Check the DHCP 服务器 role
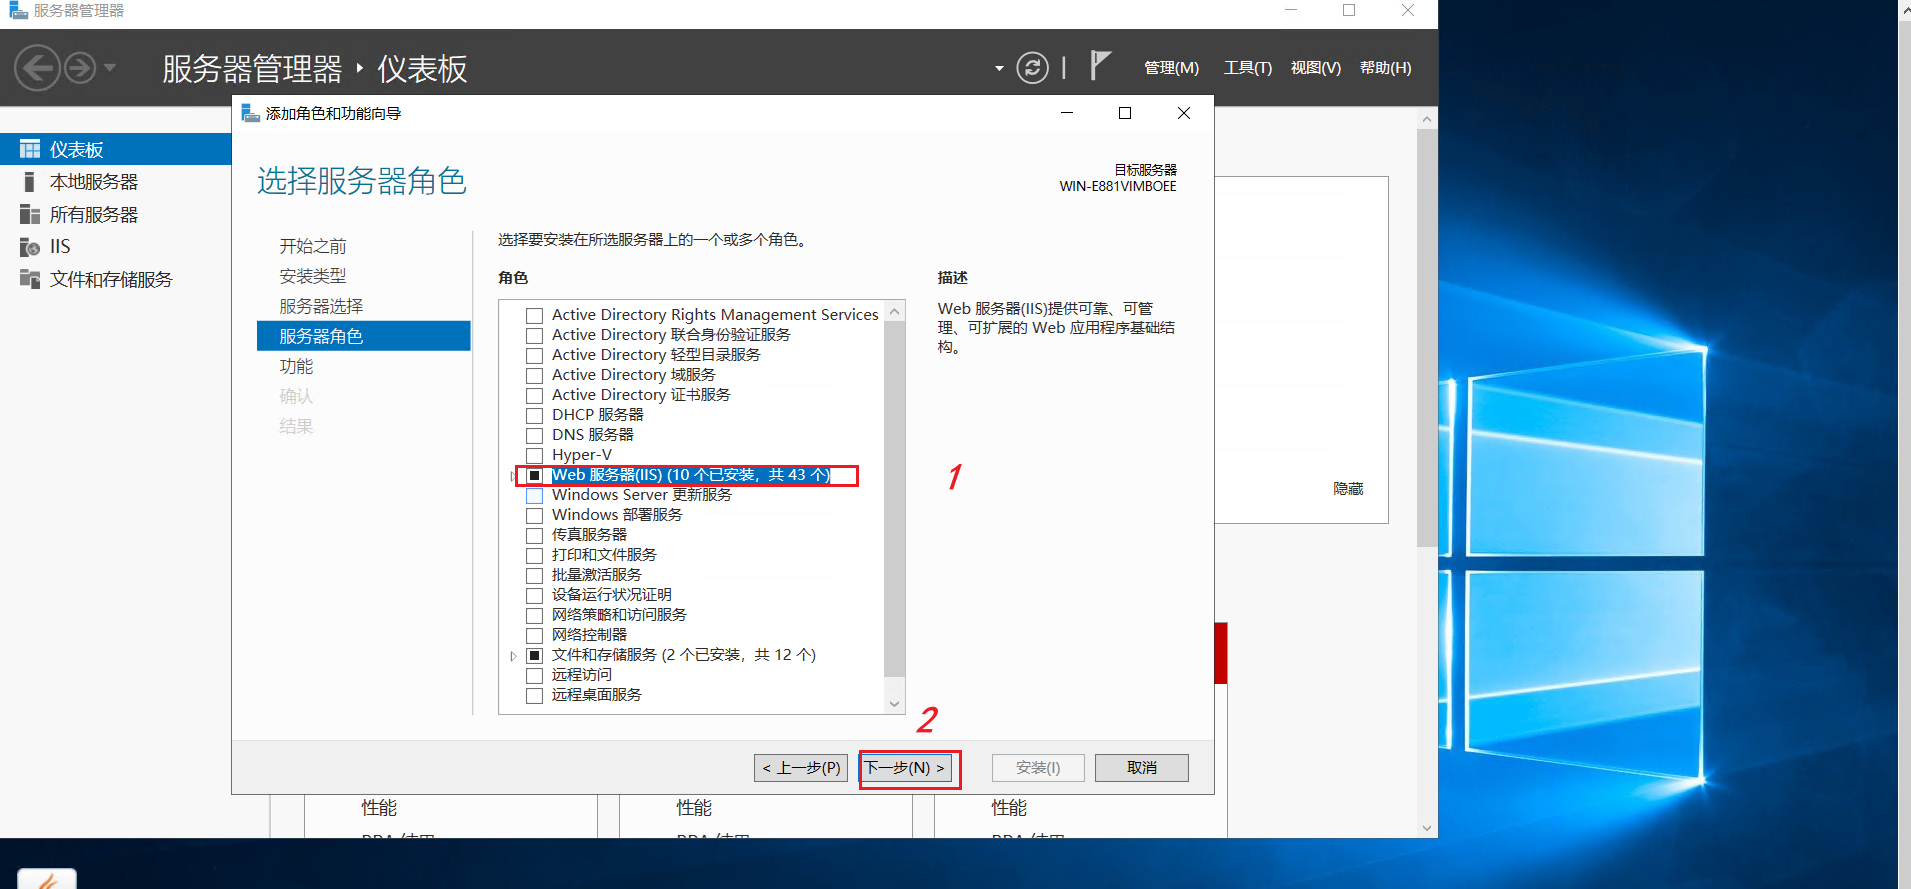Screen dimensions: 1911x889 535,415
